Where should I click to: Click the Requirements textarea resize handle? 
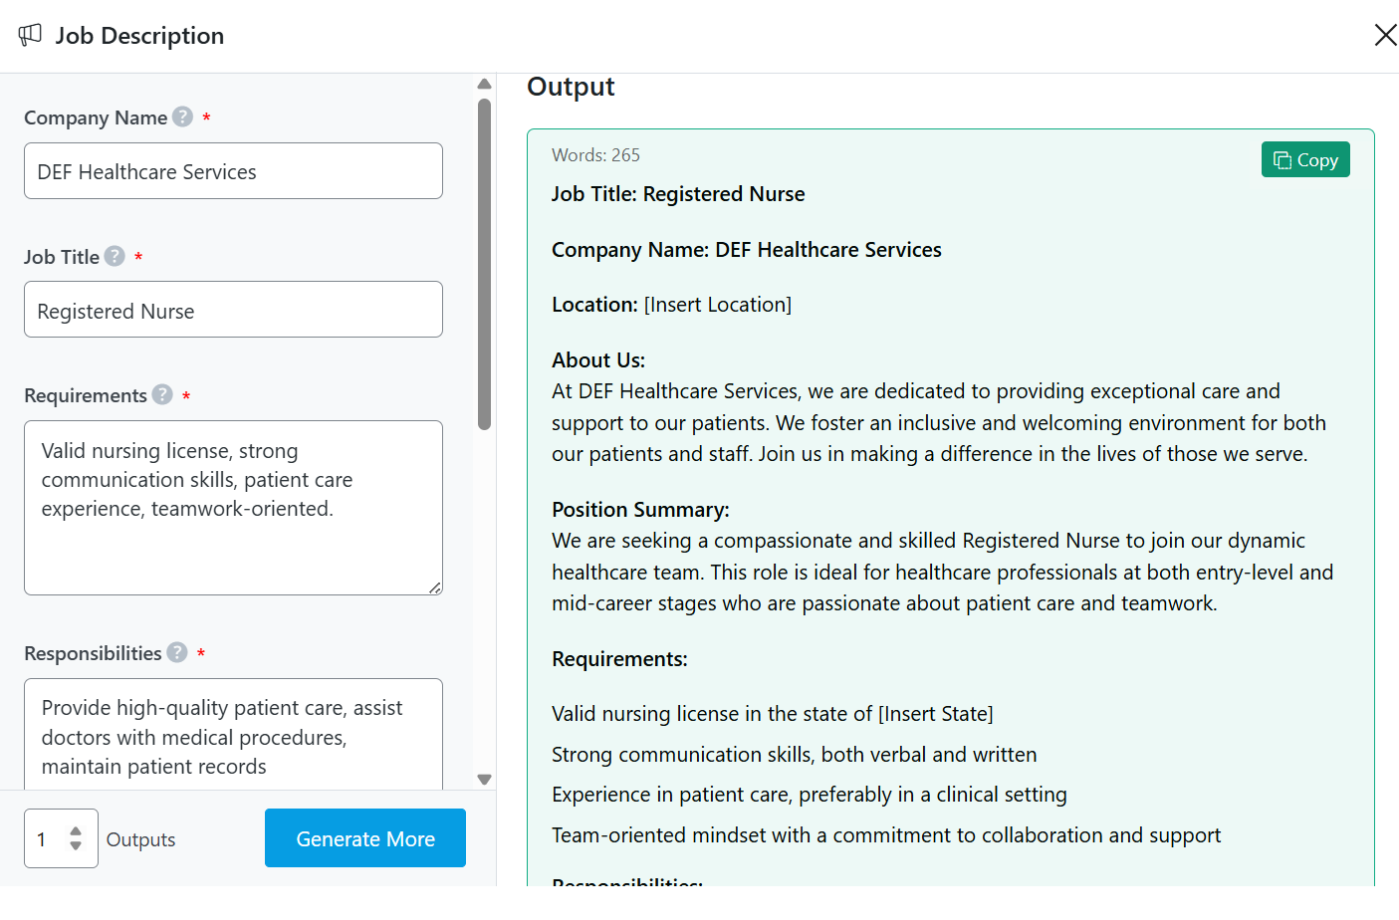pos(435,588)
